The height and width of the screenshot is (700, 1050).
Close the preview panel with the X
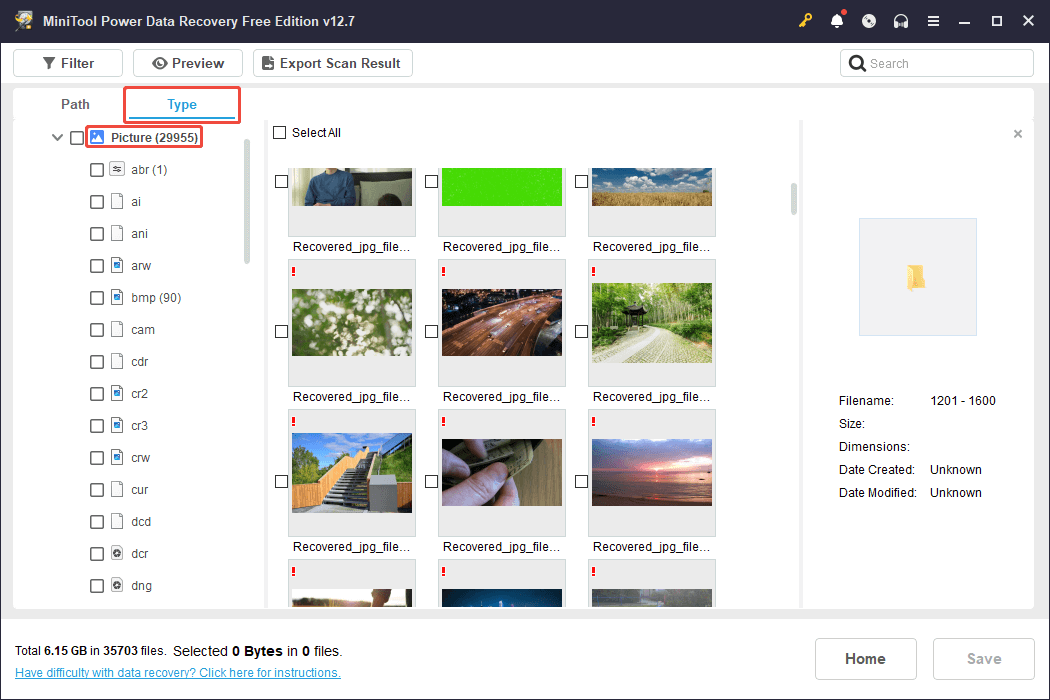pyautogui.click(x=1018, y=134)
